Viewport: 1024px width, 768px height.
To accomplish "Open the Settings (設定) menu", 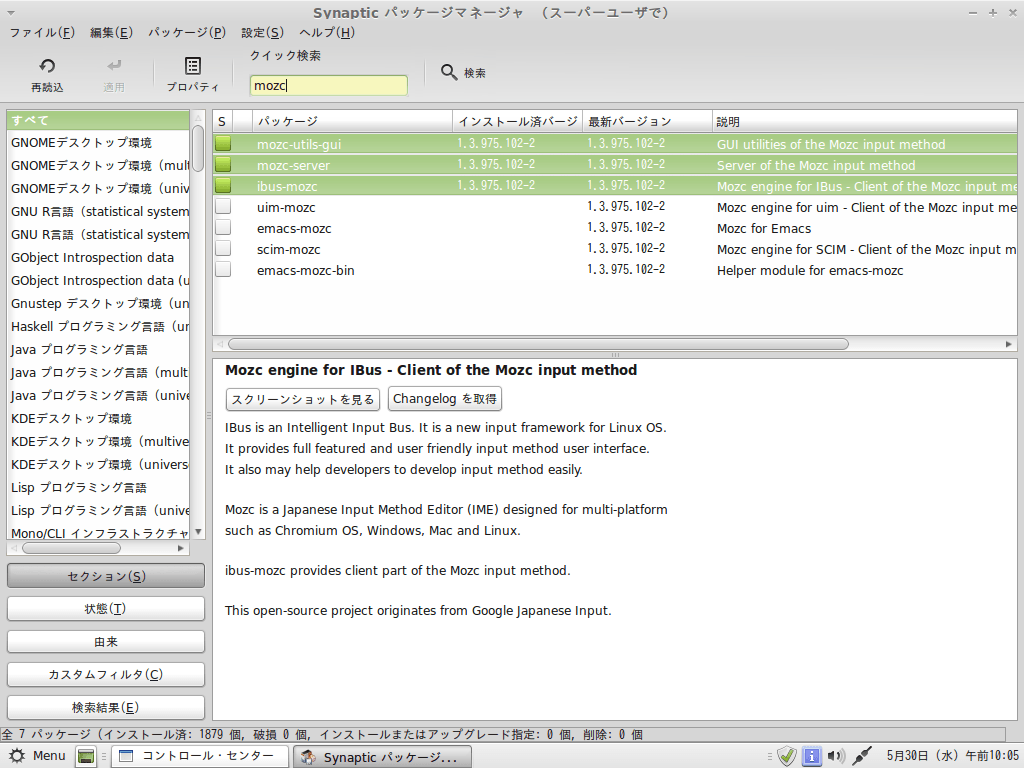I will [x=262, y=32].
